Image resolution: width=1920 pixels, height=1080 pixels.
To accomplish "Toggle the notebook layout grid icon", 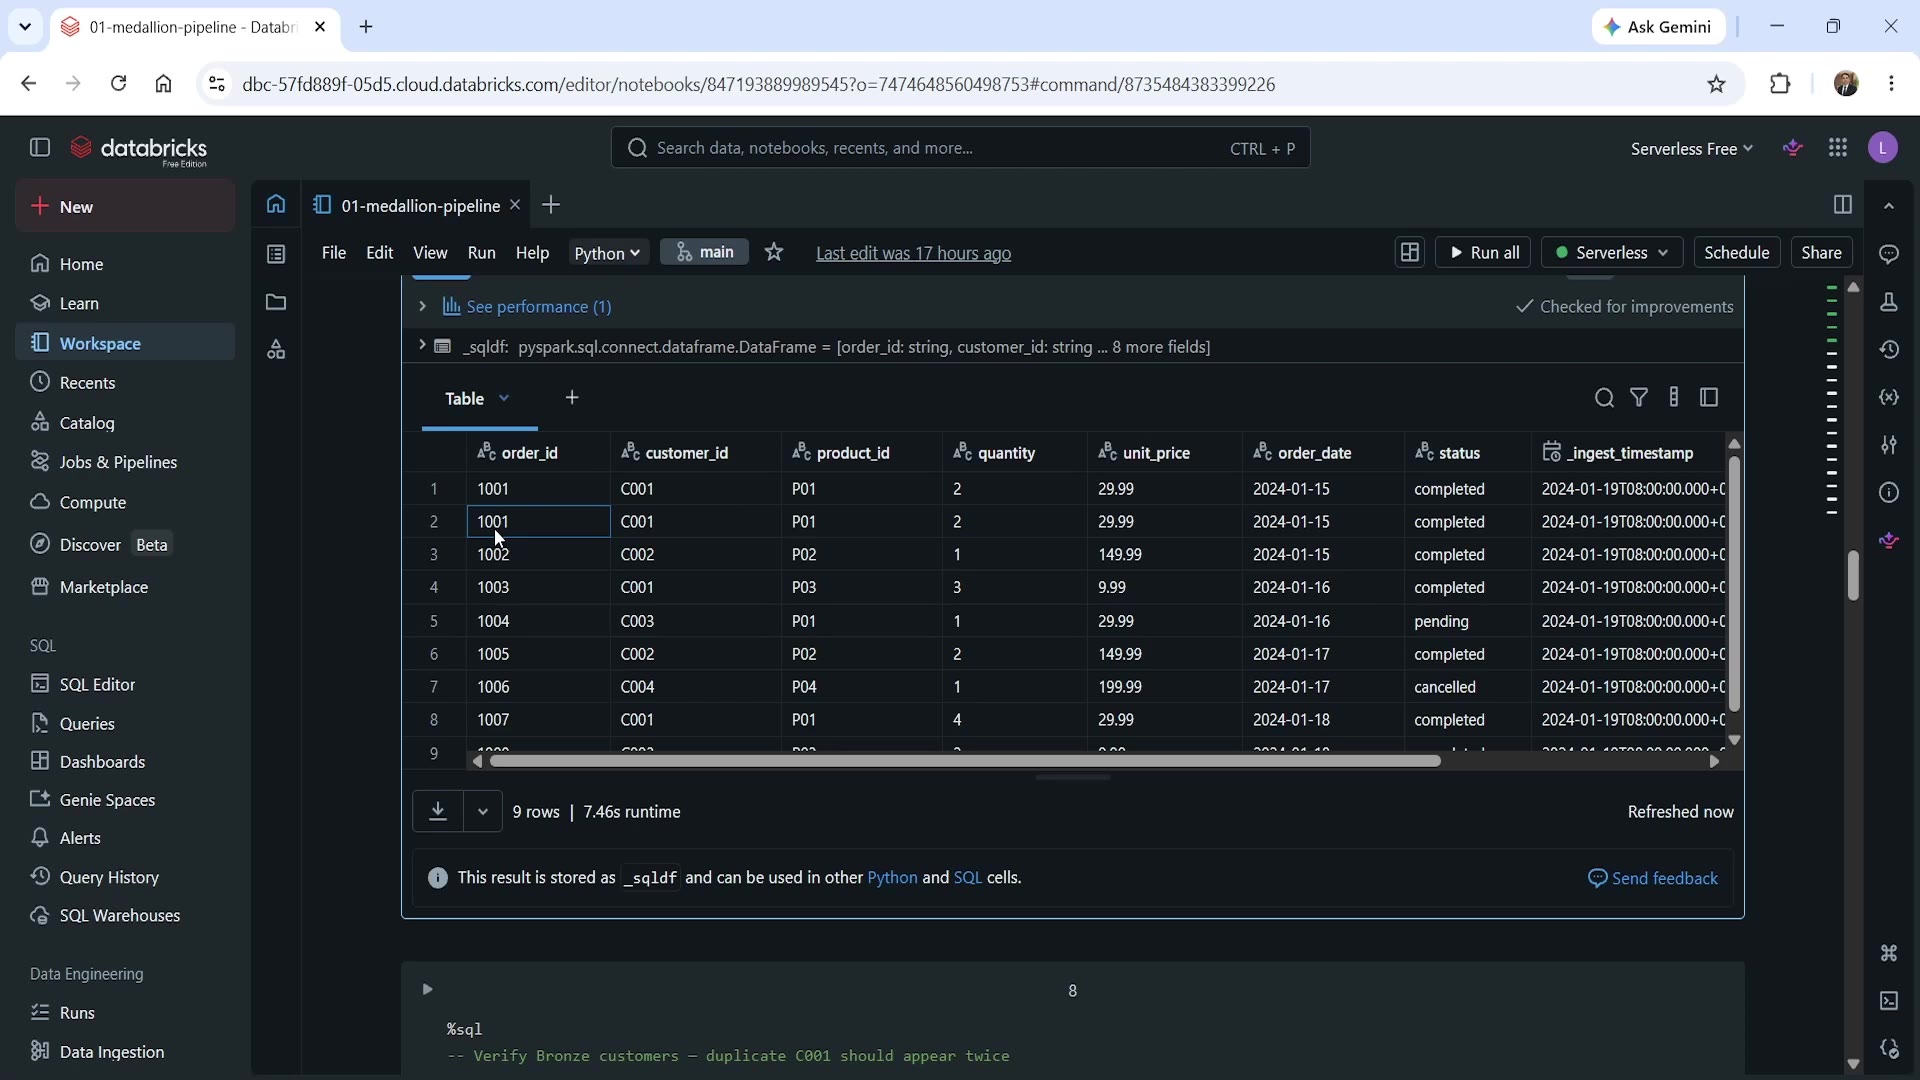I will click(1409, 253).
